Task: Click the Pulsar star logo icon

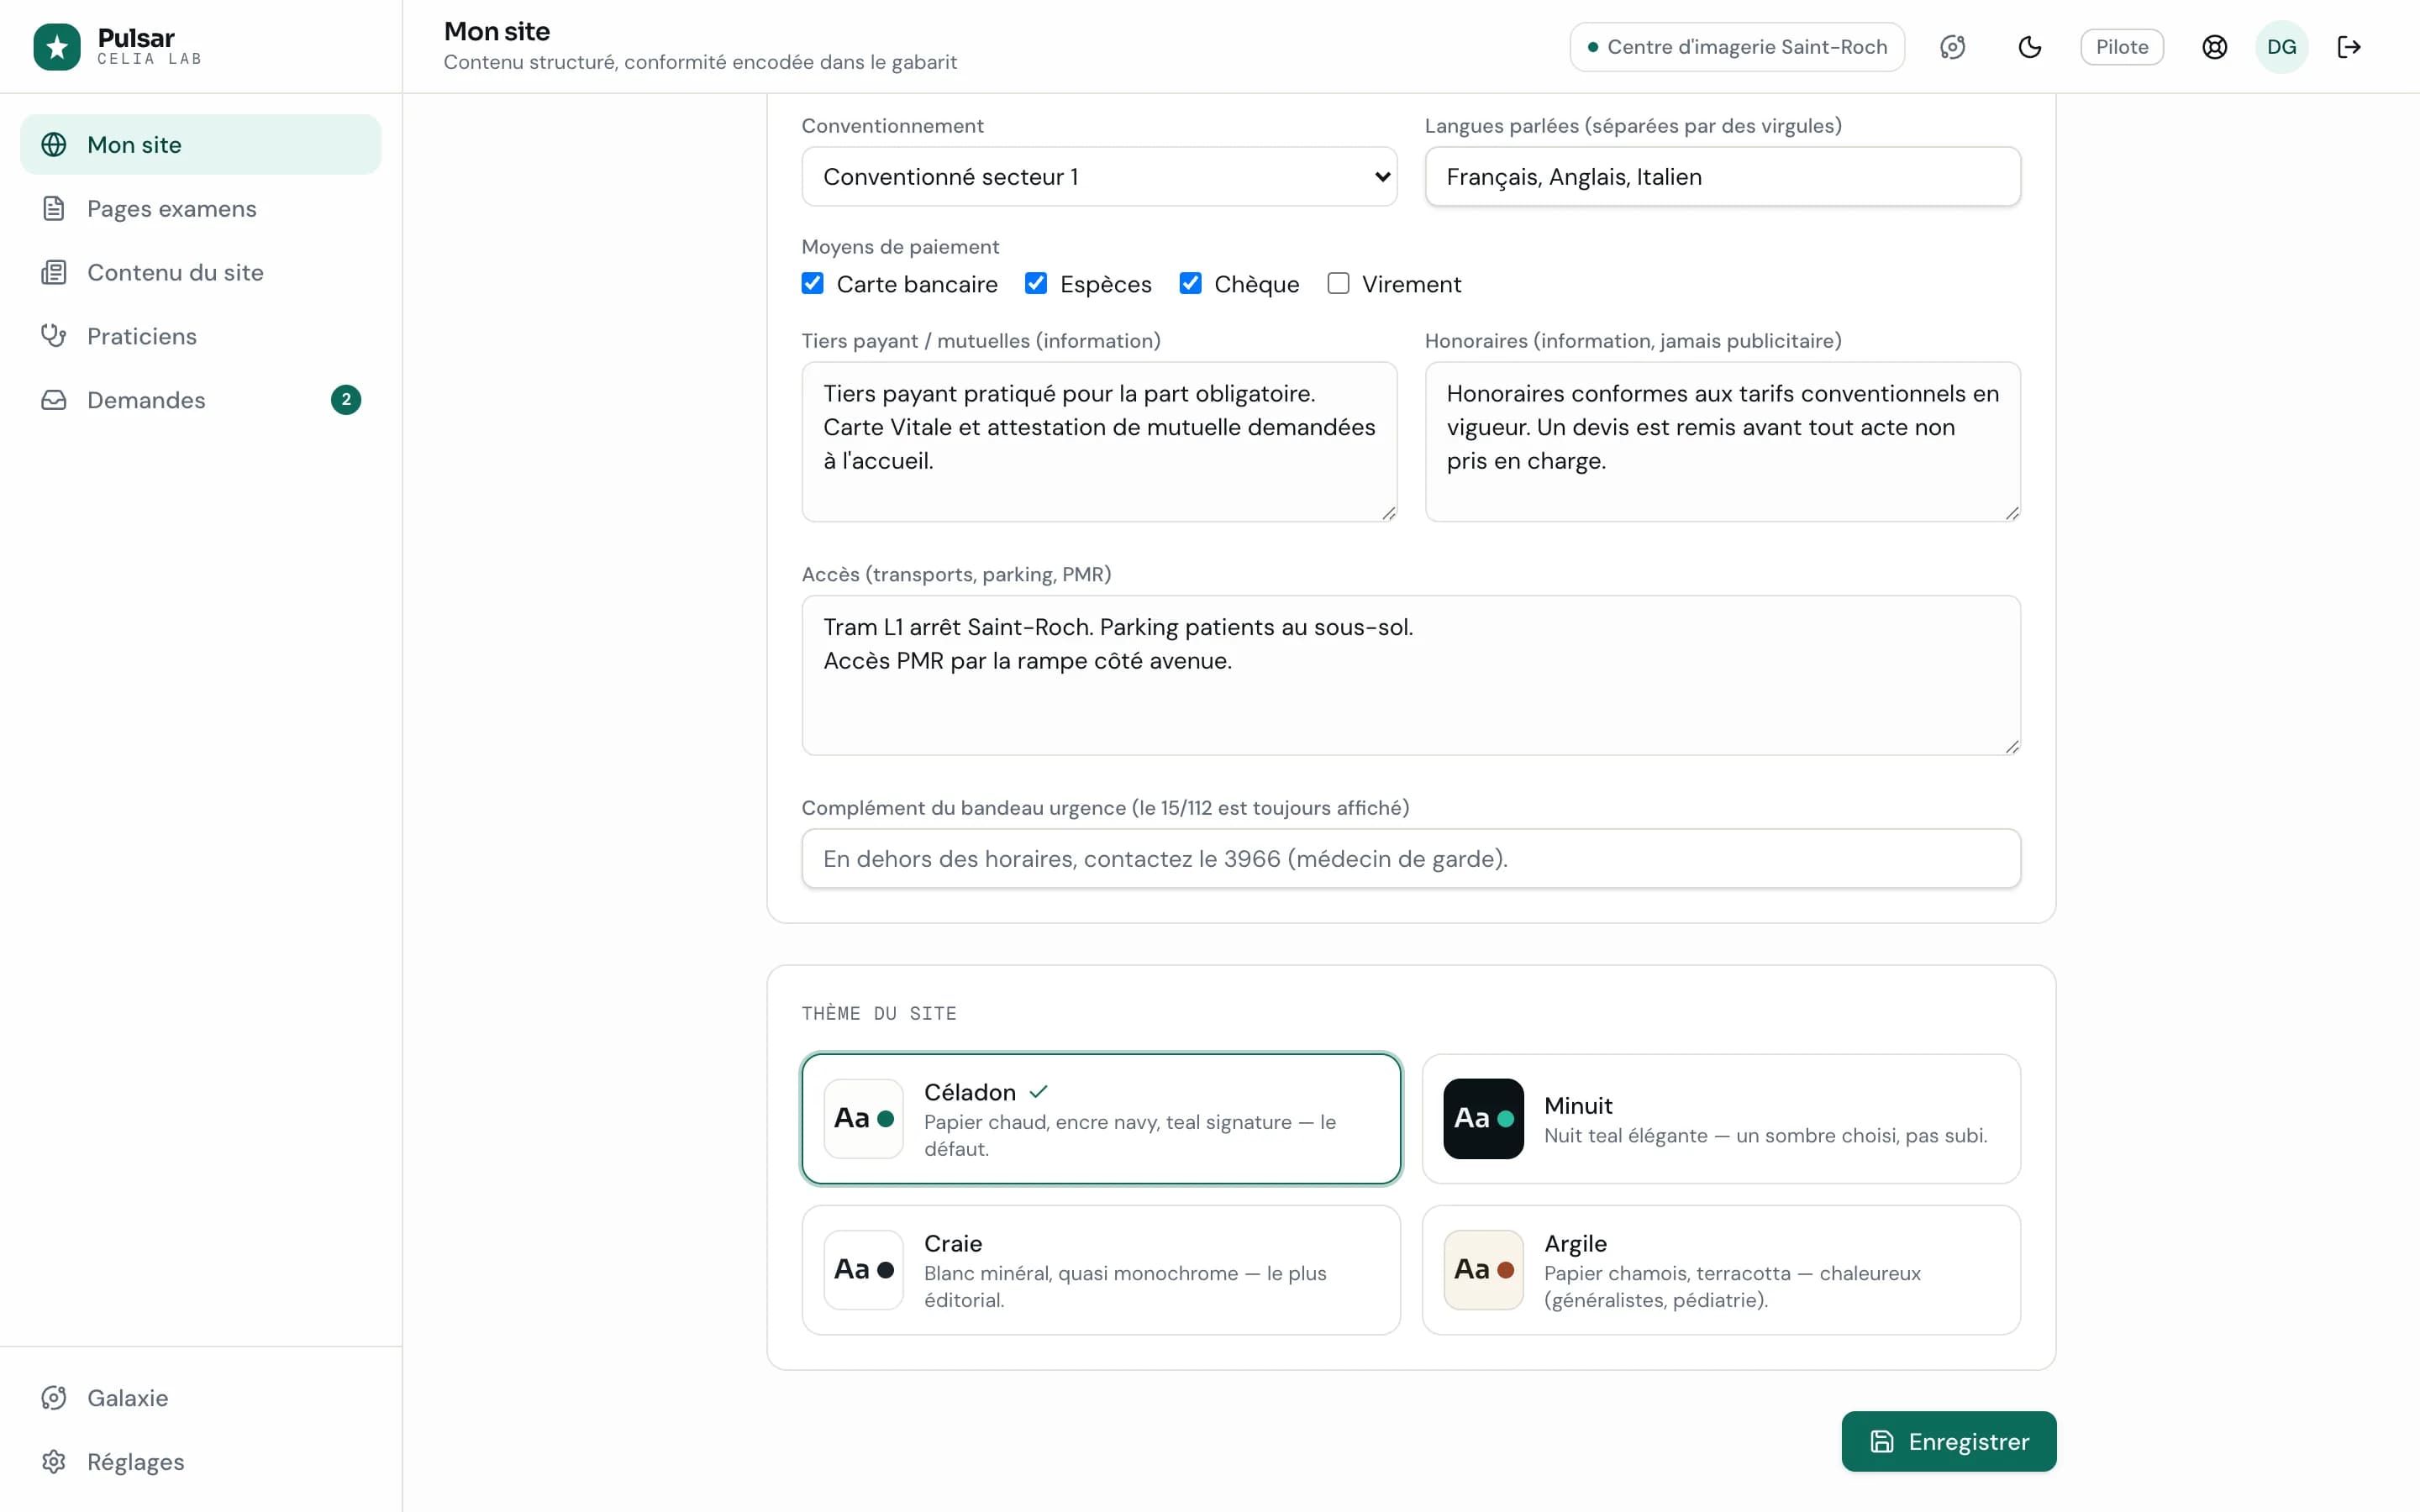Action: coord(57,47)
